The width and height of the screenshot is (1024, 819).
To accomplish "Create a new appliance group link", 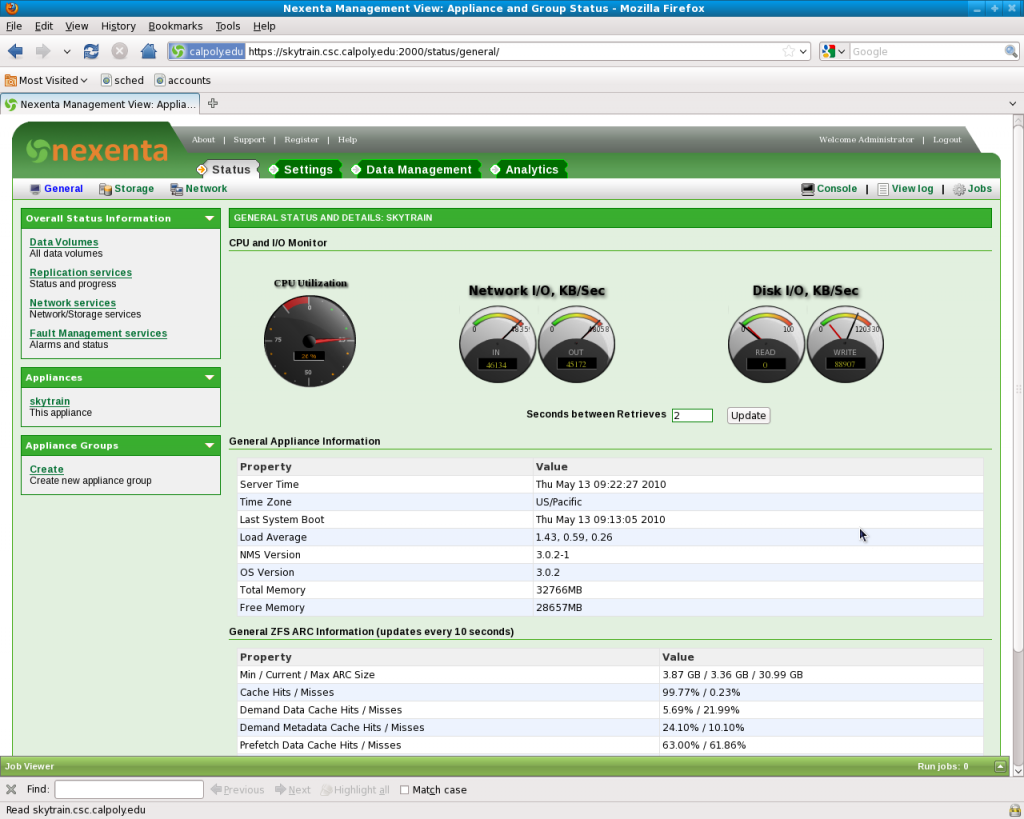I will tap(46, 469).
